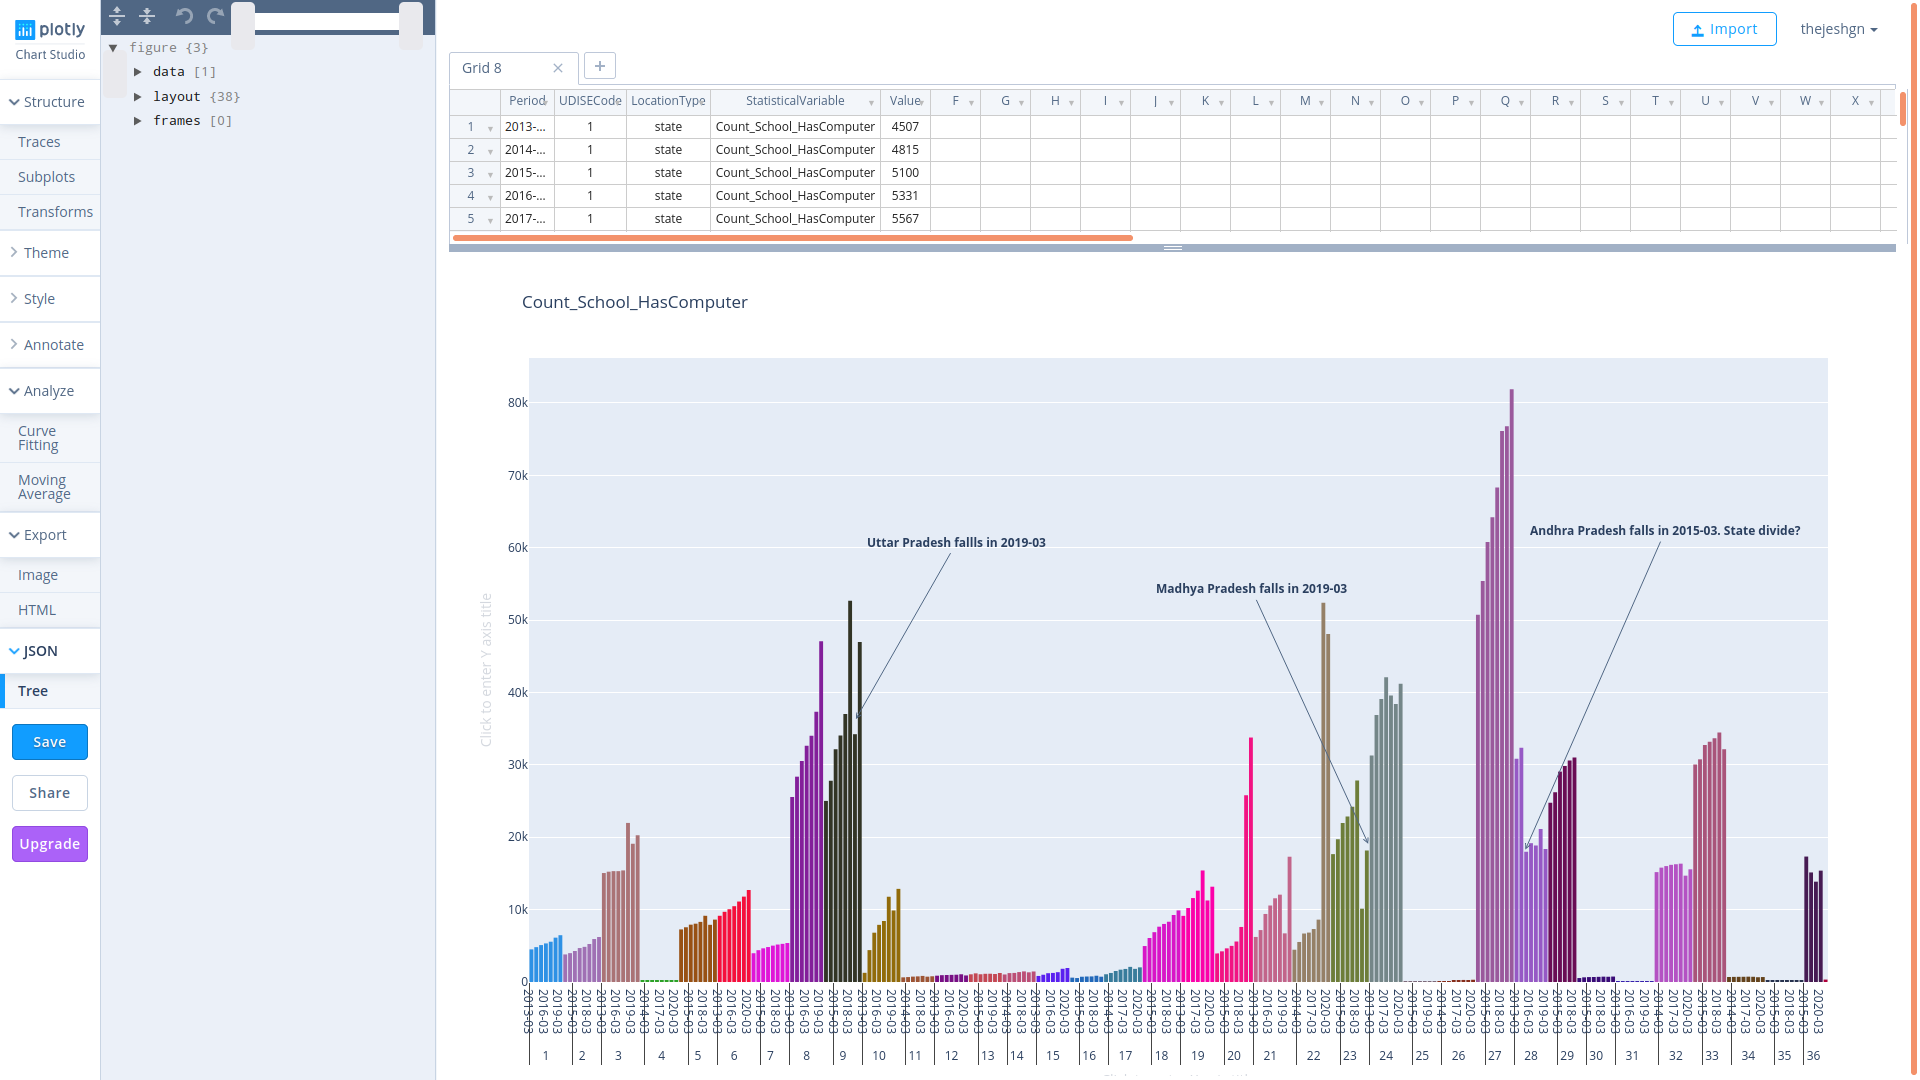Viewport: 1920px width, 1080px height.
Task: Click the Redo arrow icon
Action: tap(214, 16)
